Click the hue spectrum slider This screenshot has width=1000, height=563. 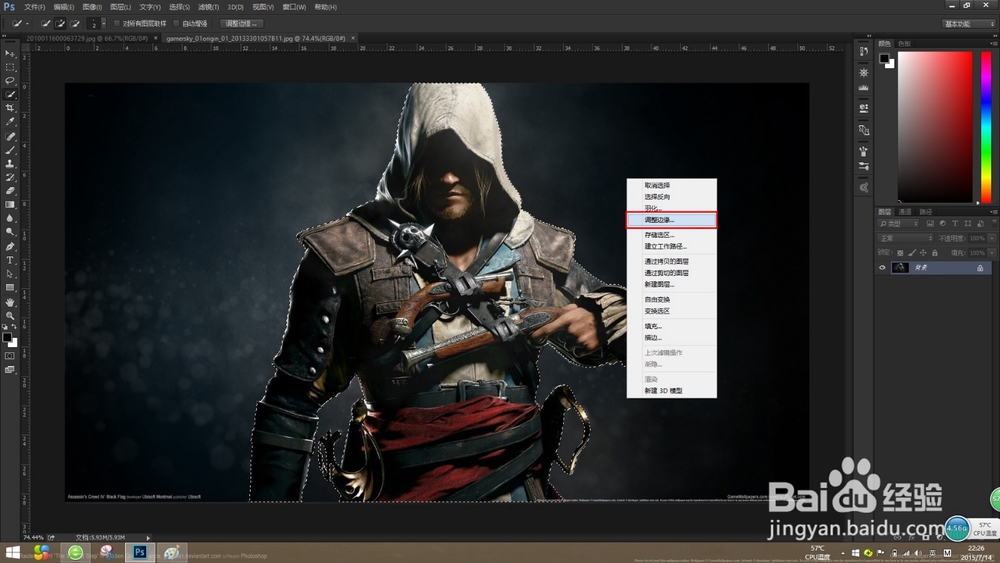point(986,127)
